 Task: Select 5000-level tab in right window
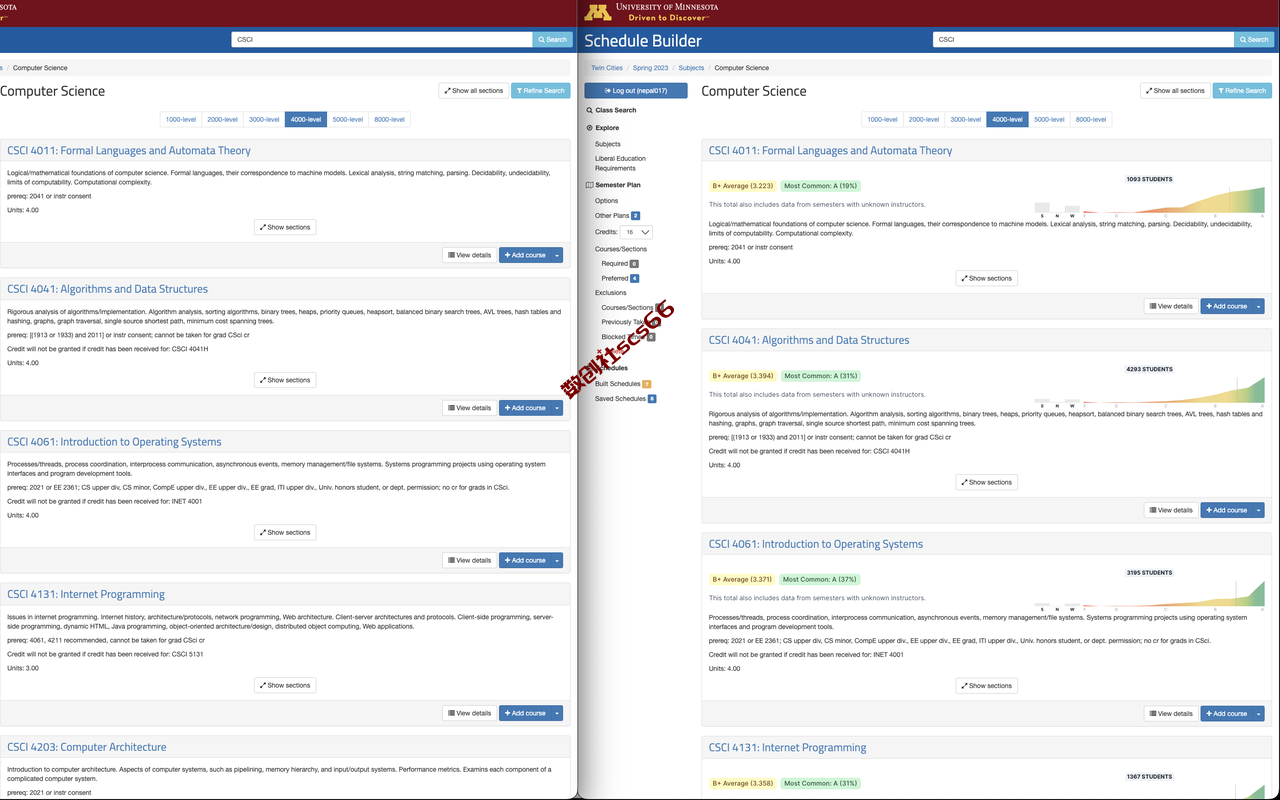[1050, 119]
